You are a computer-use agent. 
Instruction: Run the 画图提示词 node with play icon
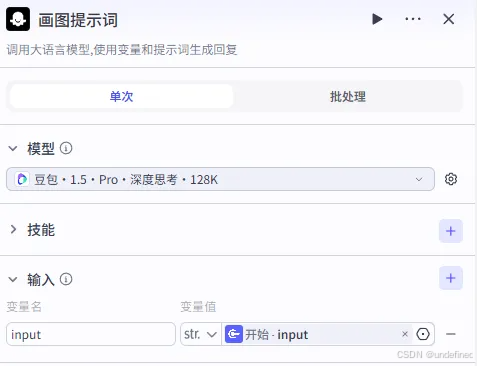(377, 19)
